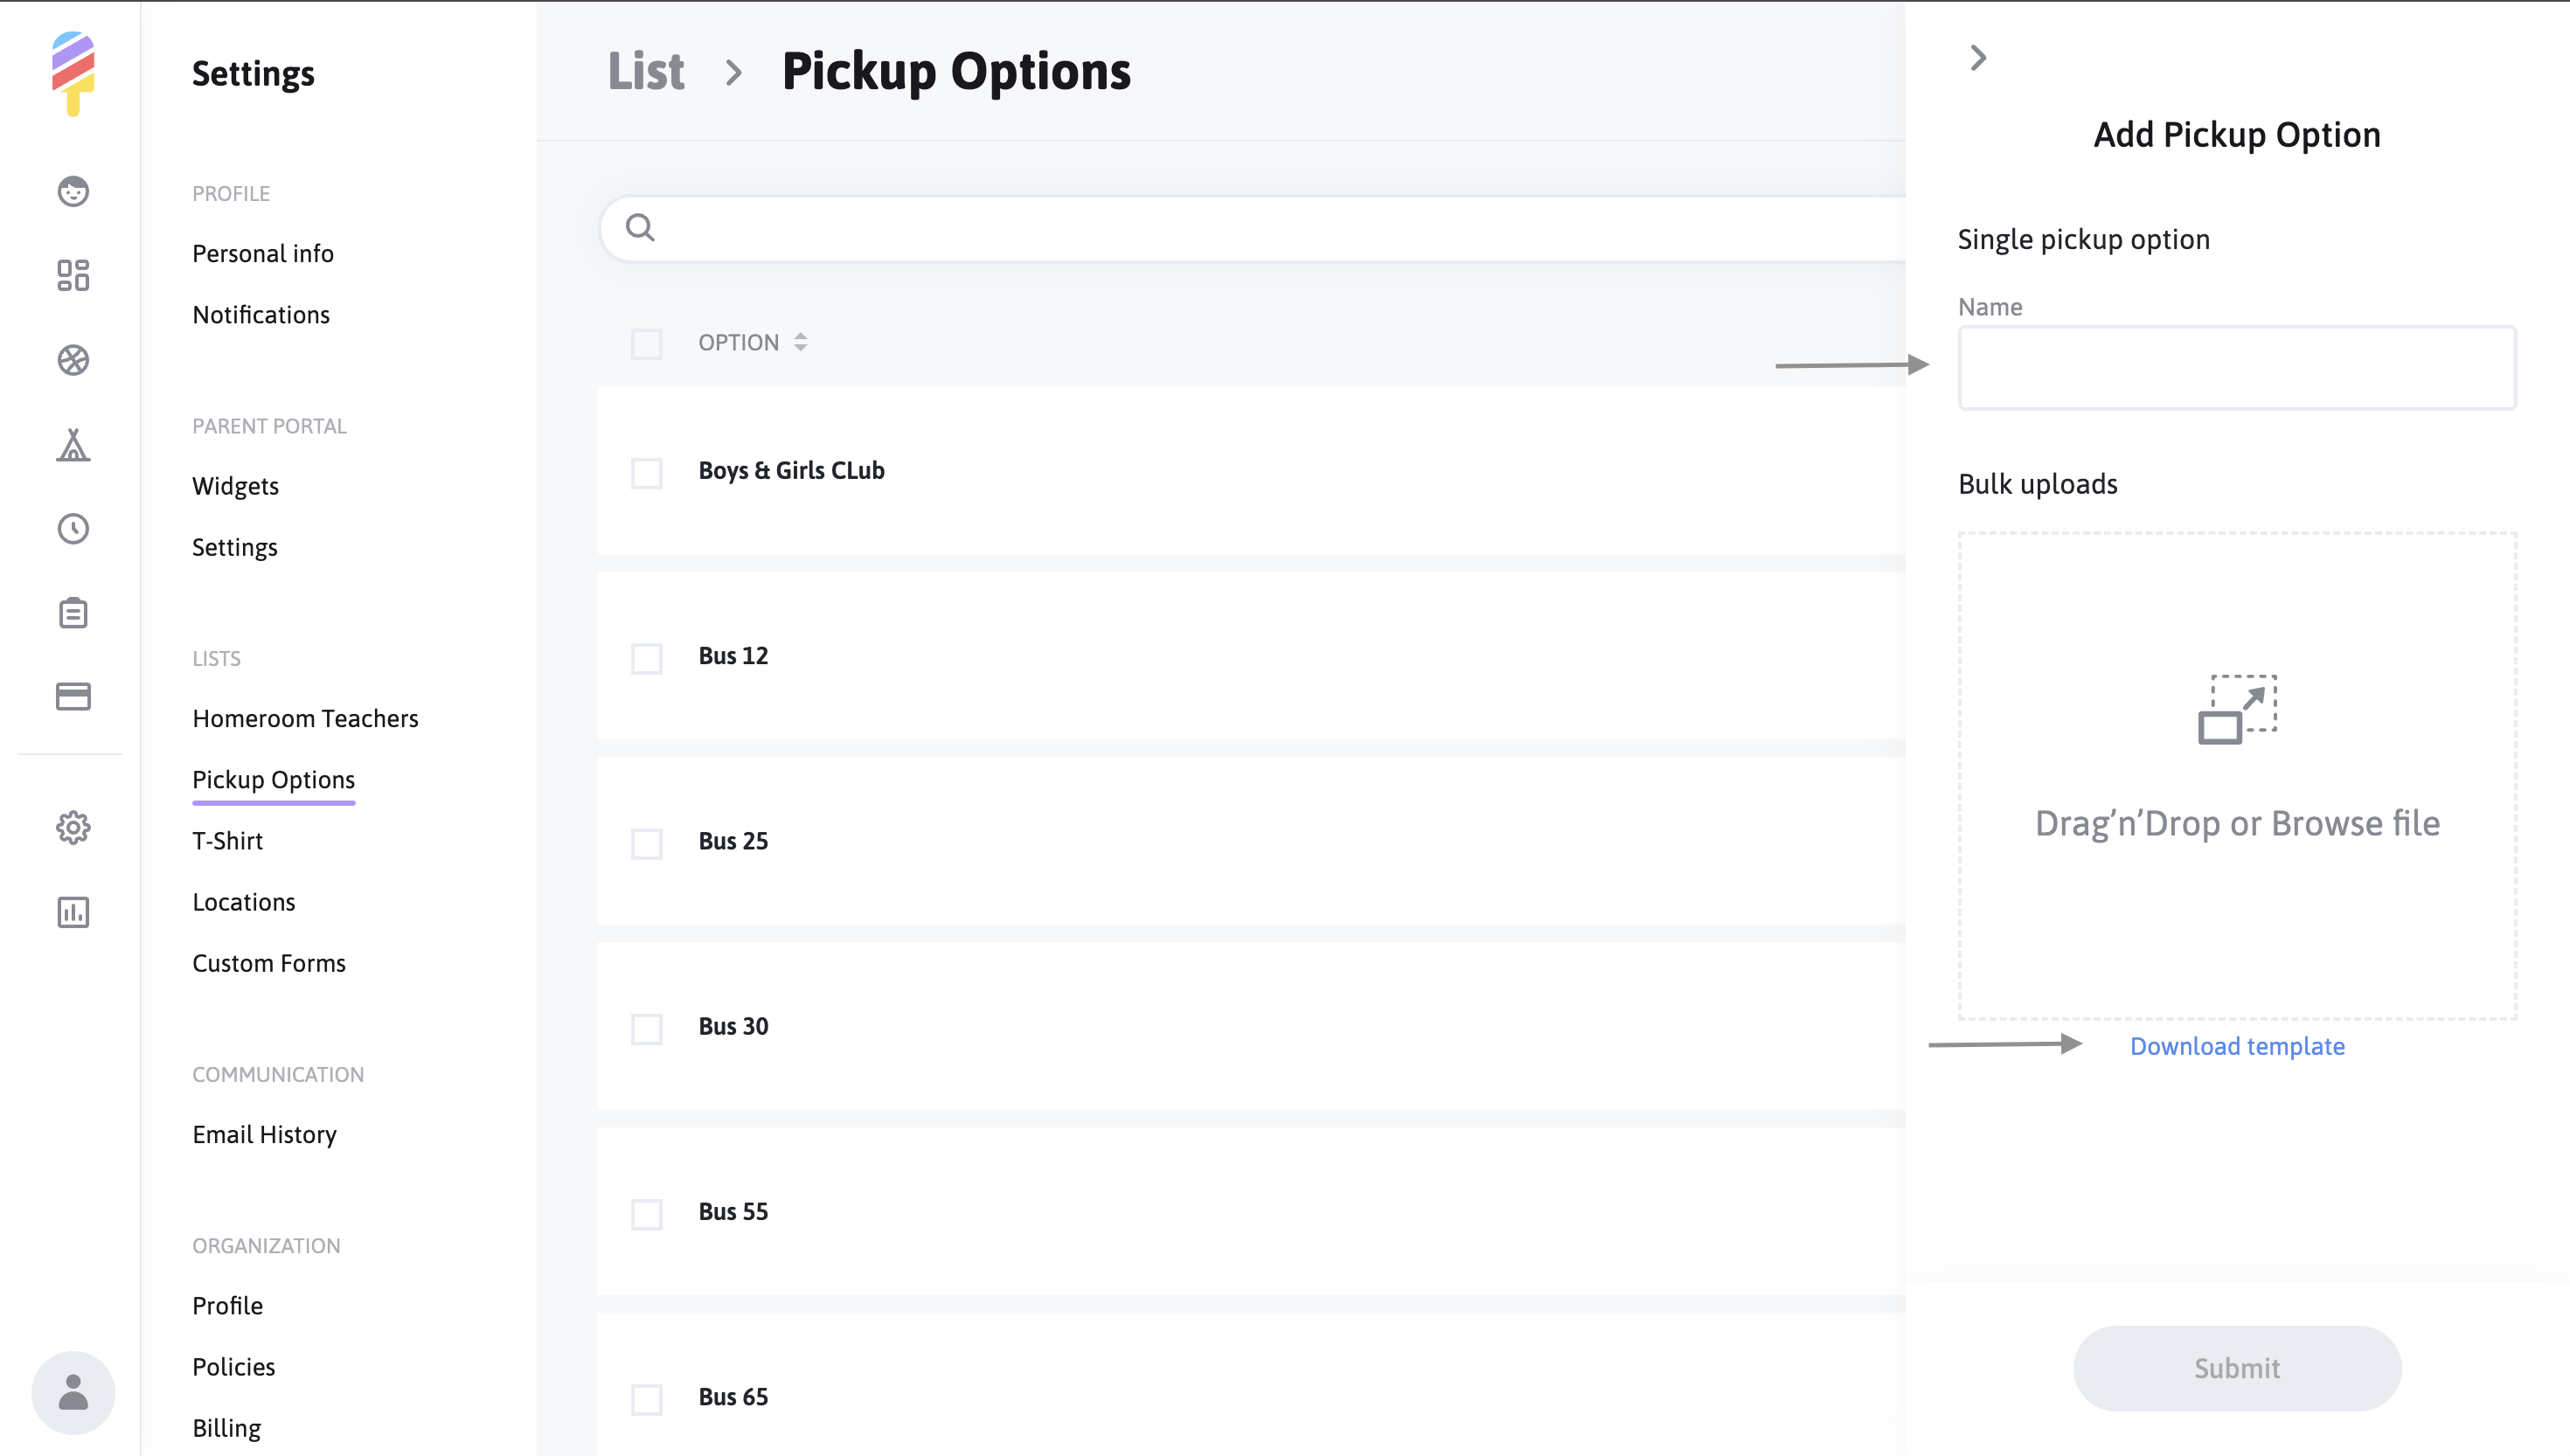Check the Boys & Girls CLub checkbox
2570x1456 pixels.
pyautogui.click(x=647, y=473)
